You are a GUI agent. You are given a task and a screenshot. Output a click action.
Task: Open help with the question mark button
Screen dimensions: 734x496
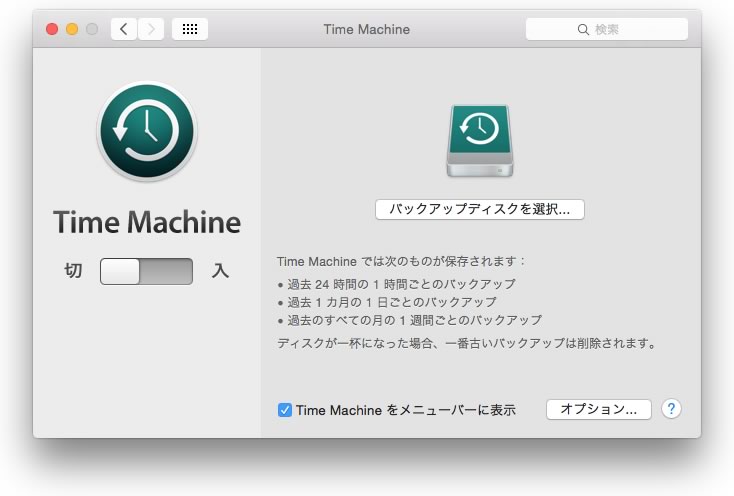pos(671,409)
